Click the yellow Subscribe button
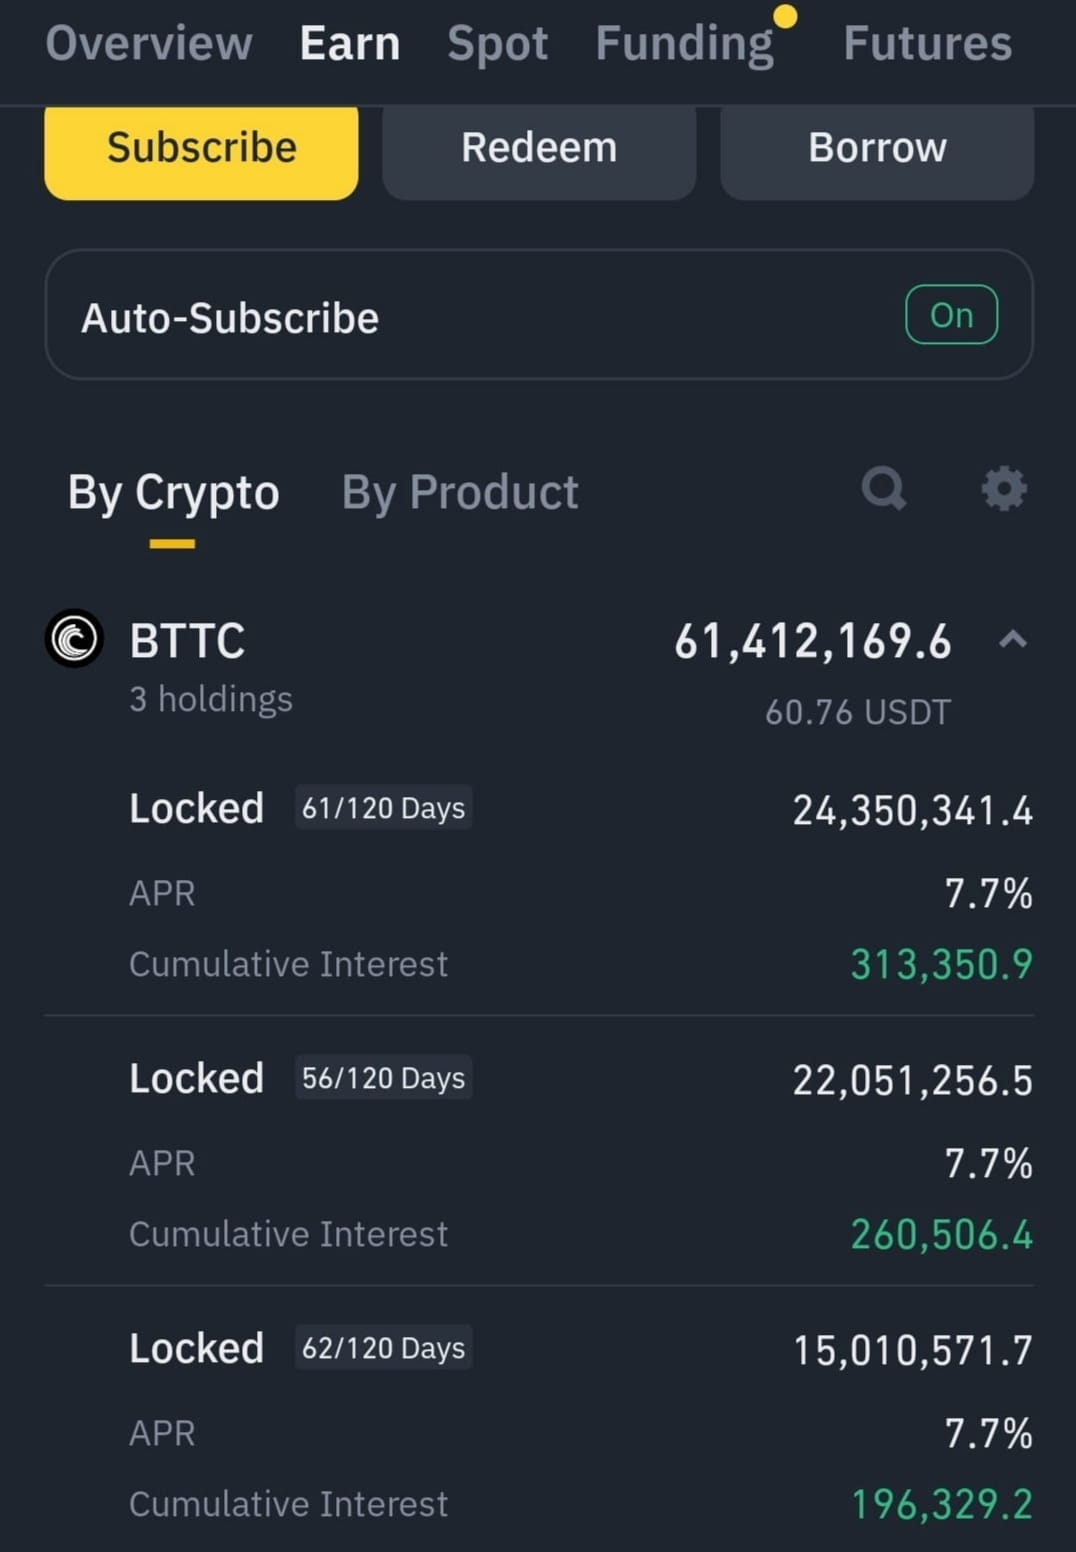 click(201, 150)
